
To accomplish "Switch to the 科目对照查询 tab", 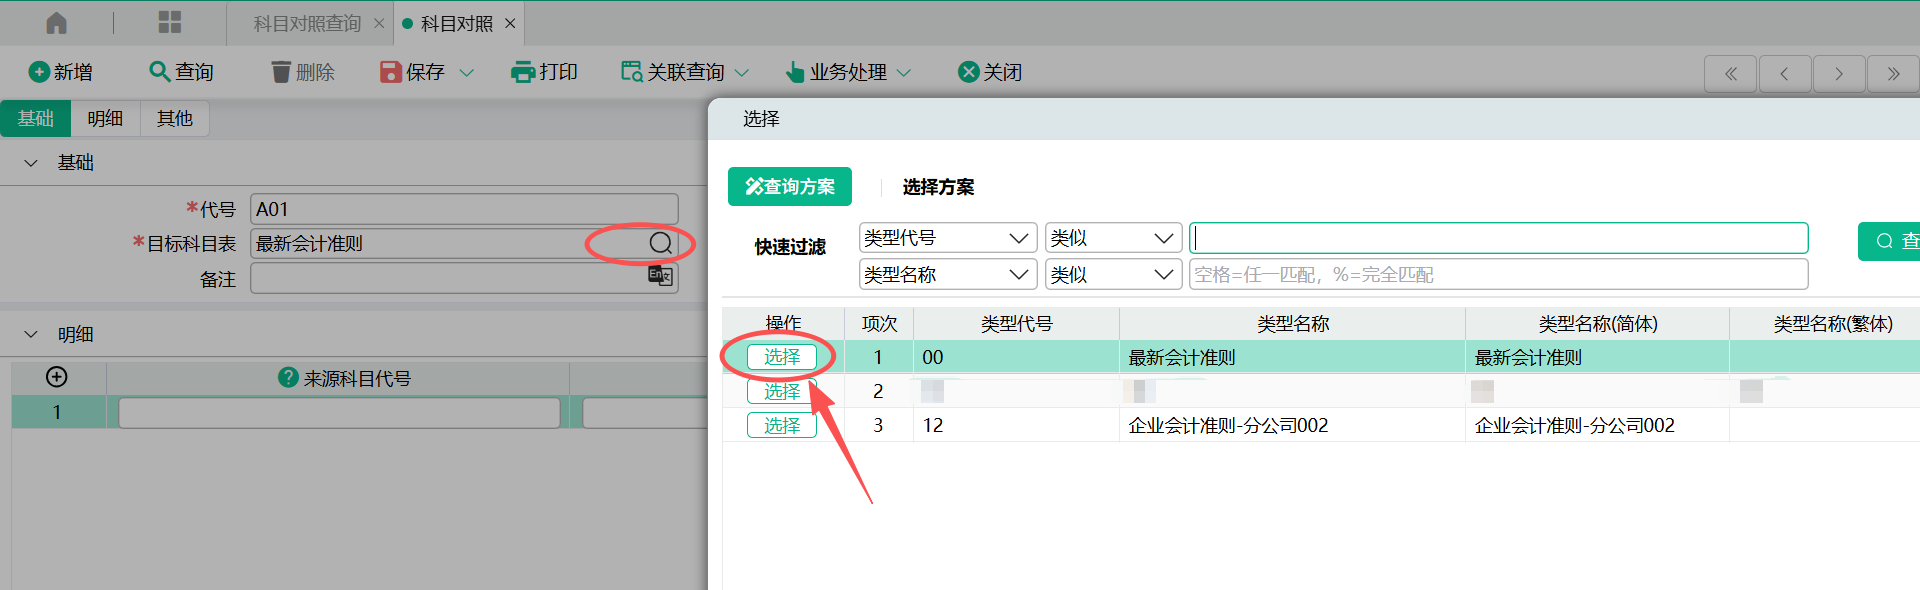I will point(307,24).
